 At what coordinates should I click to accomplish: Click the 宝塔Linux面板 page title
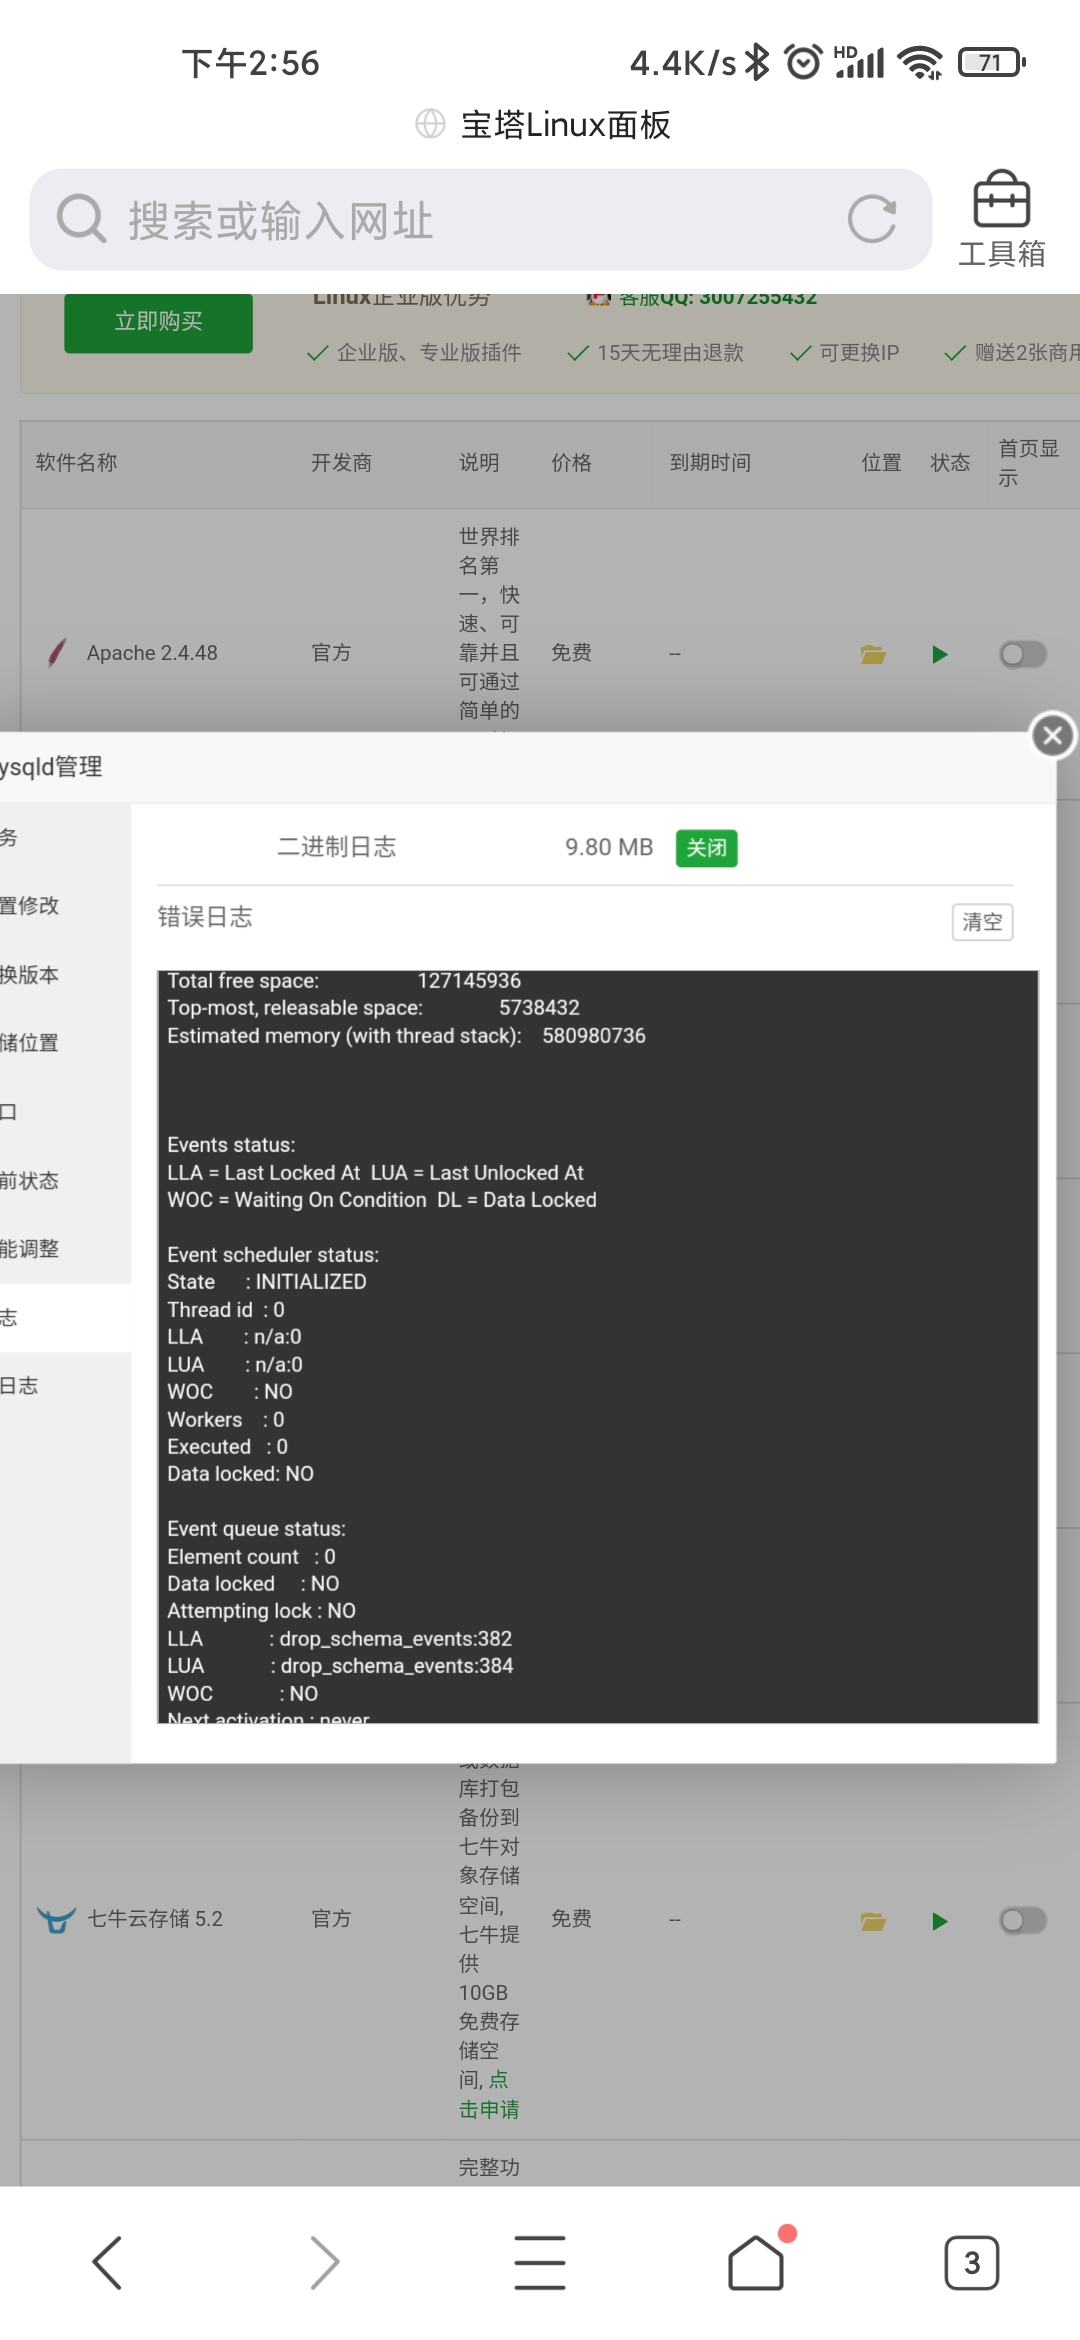pyautogui.click(x=565, y=124)
